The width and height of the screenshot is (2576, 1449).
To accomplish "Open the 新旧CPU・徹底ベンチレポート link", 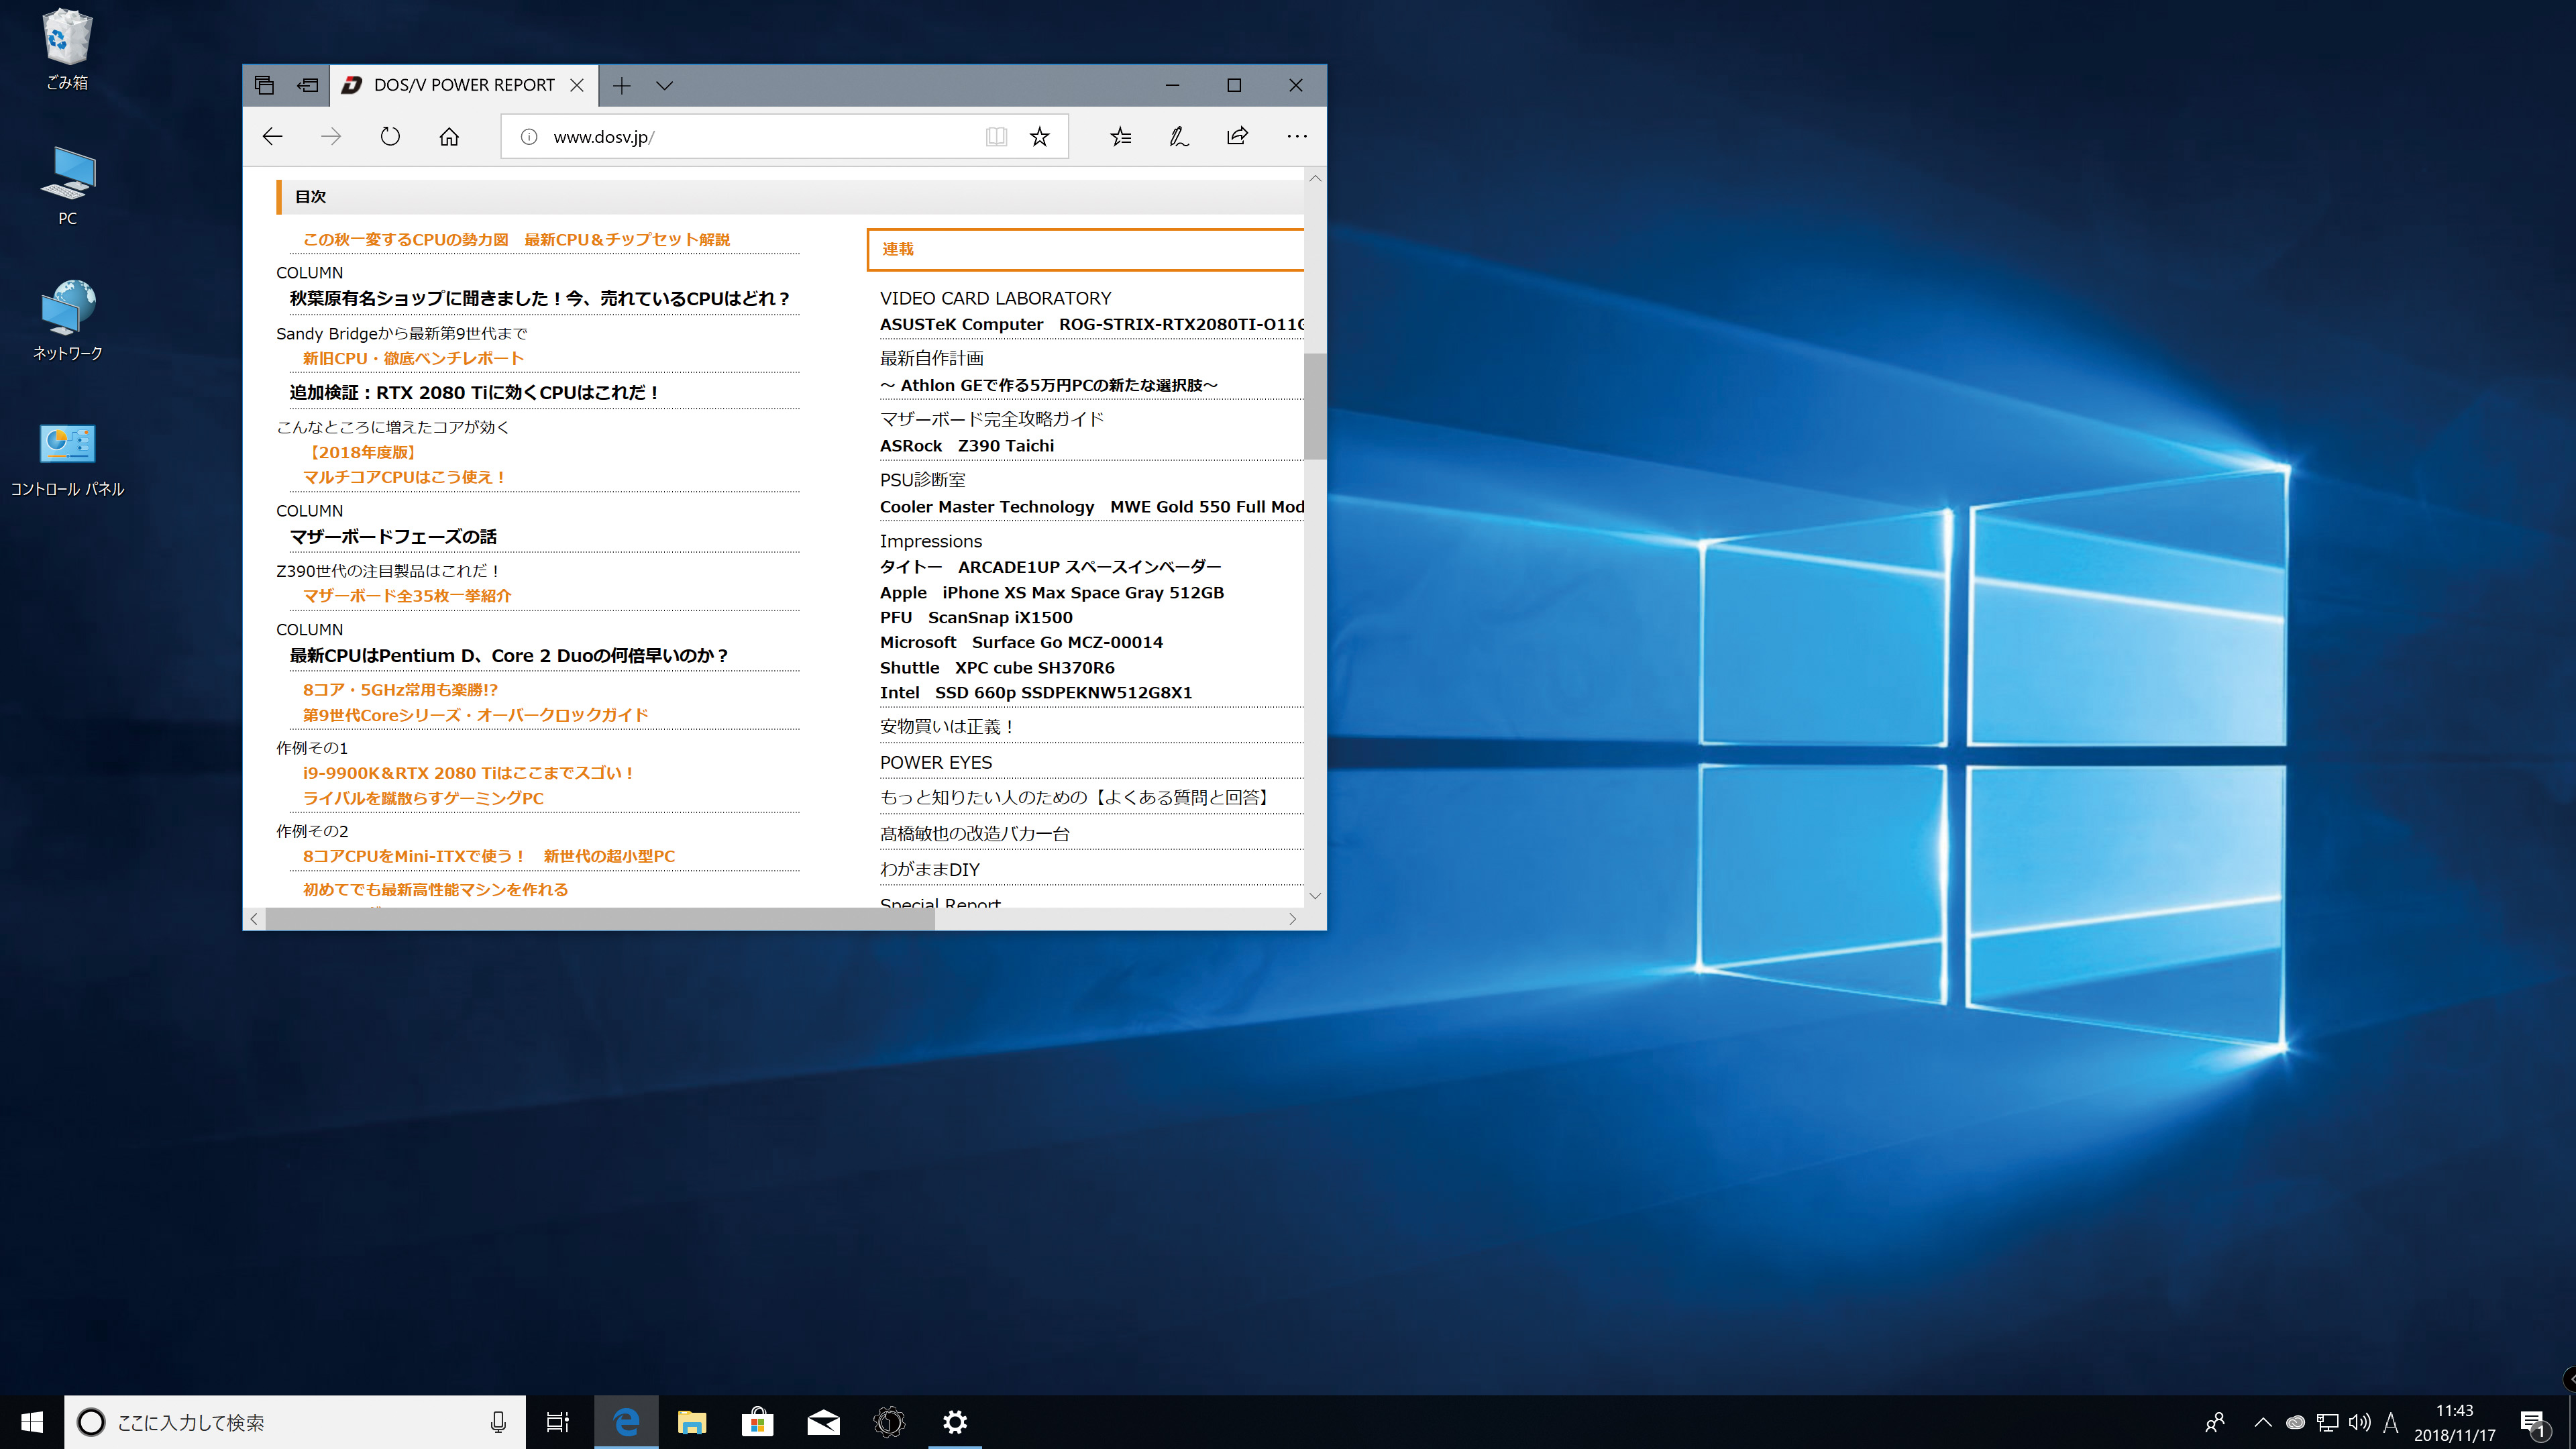I will pyautogui.click(x=413, y=358).
